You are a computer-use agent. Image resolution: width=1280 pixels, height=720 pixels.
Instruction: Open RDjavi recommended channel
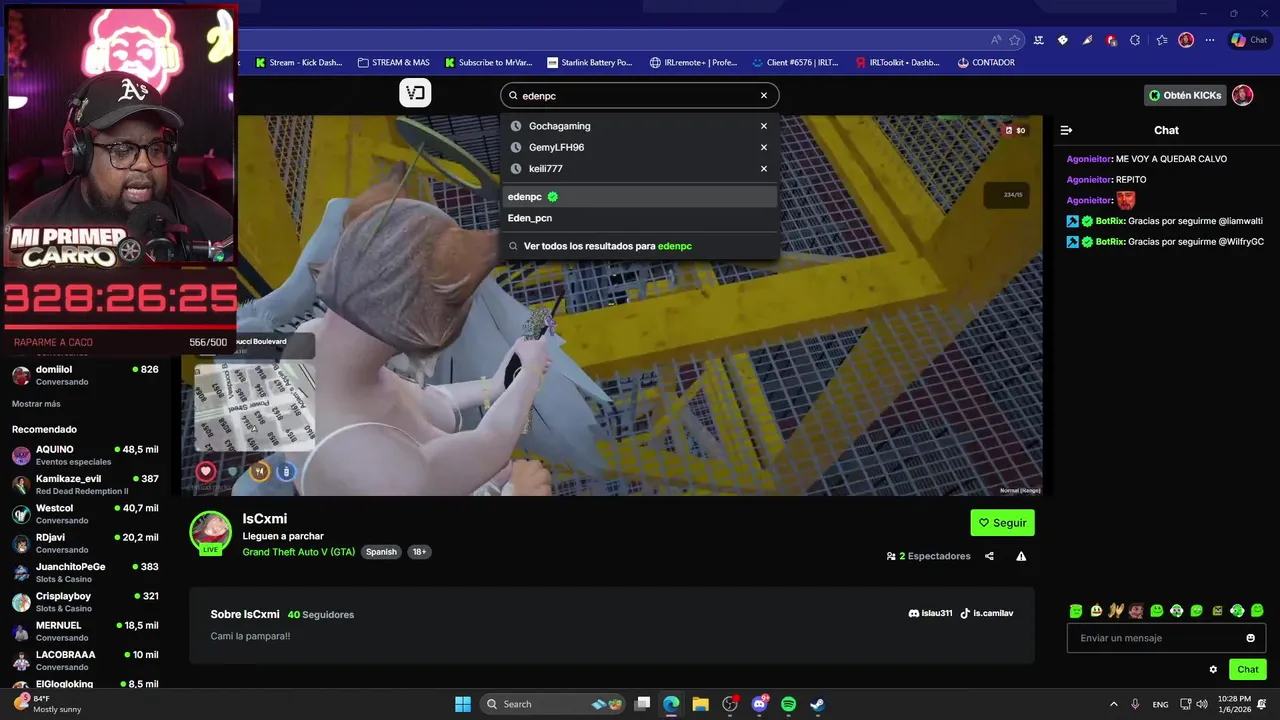85,543
